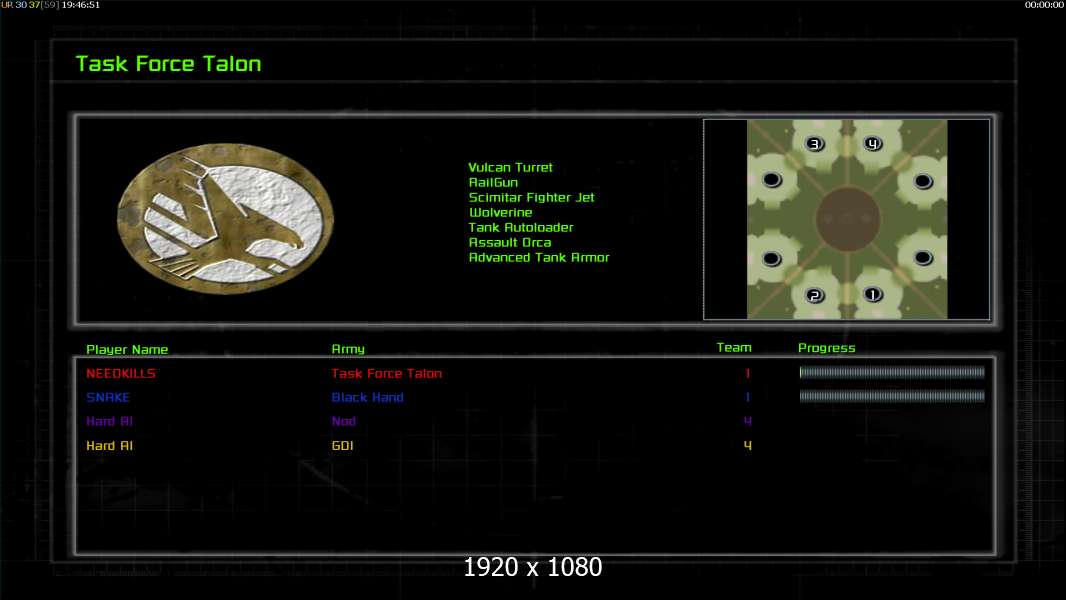Image resolution: width=1066 pixels, height=600 pixels.
Task: Click NEEDKILLS team number 1
Action: (x=747, y=373)
